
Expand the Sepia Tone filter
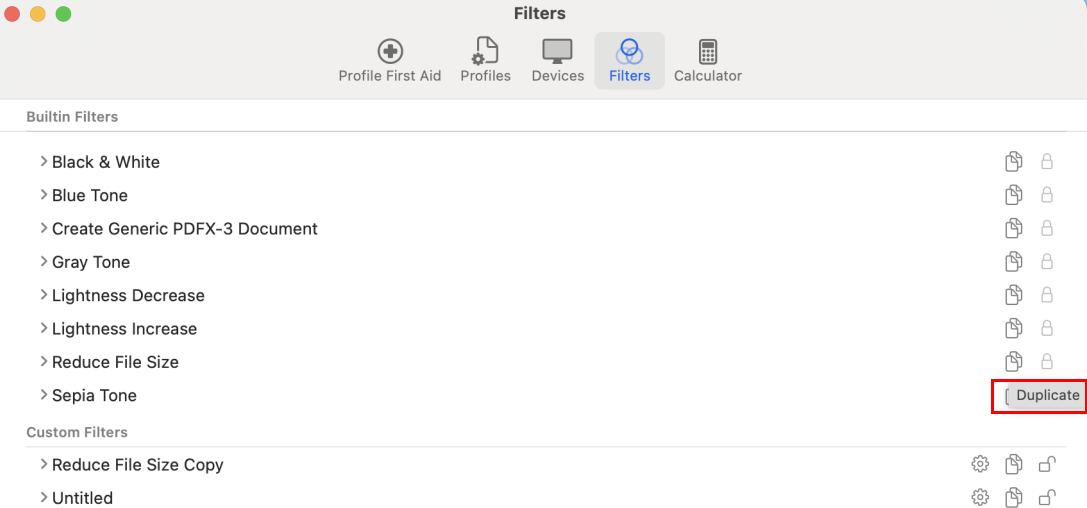[x=44, y=394]
